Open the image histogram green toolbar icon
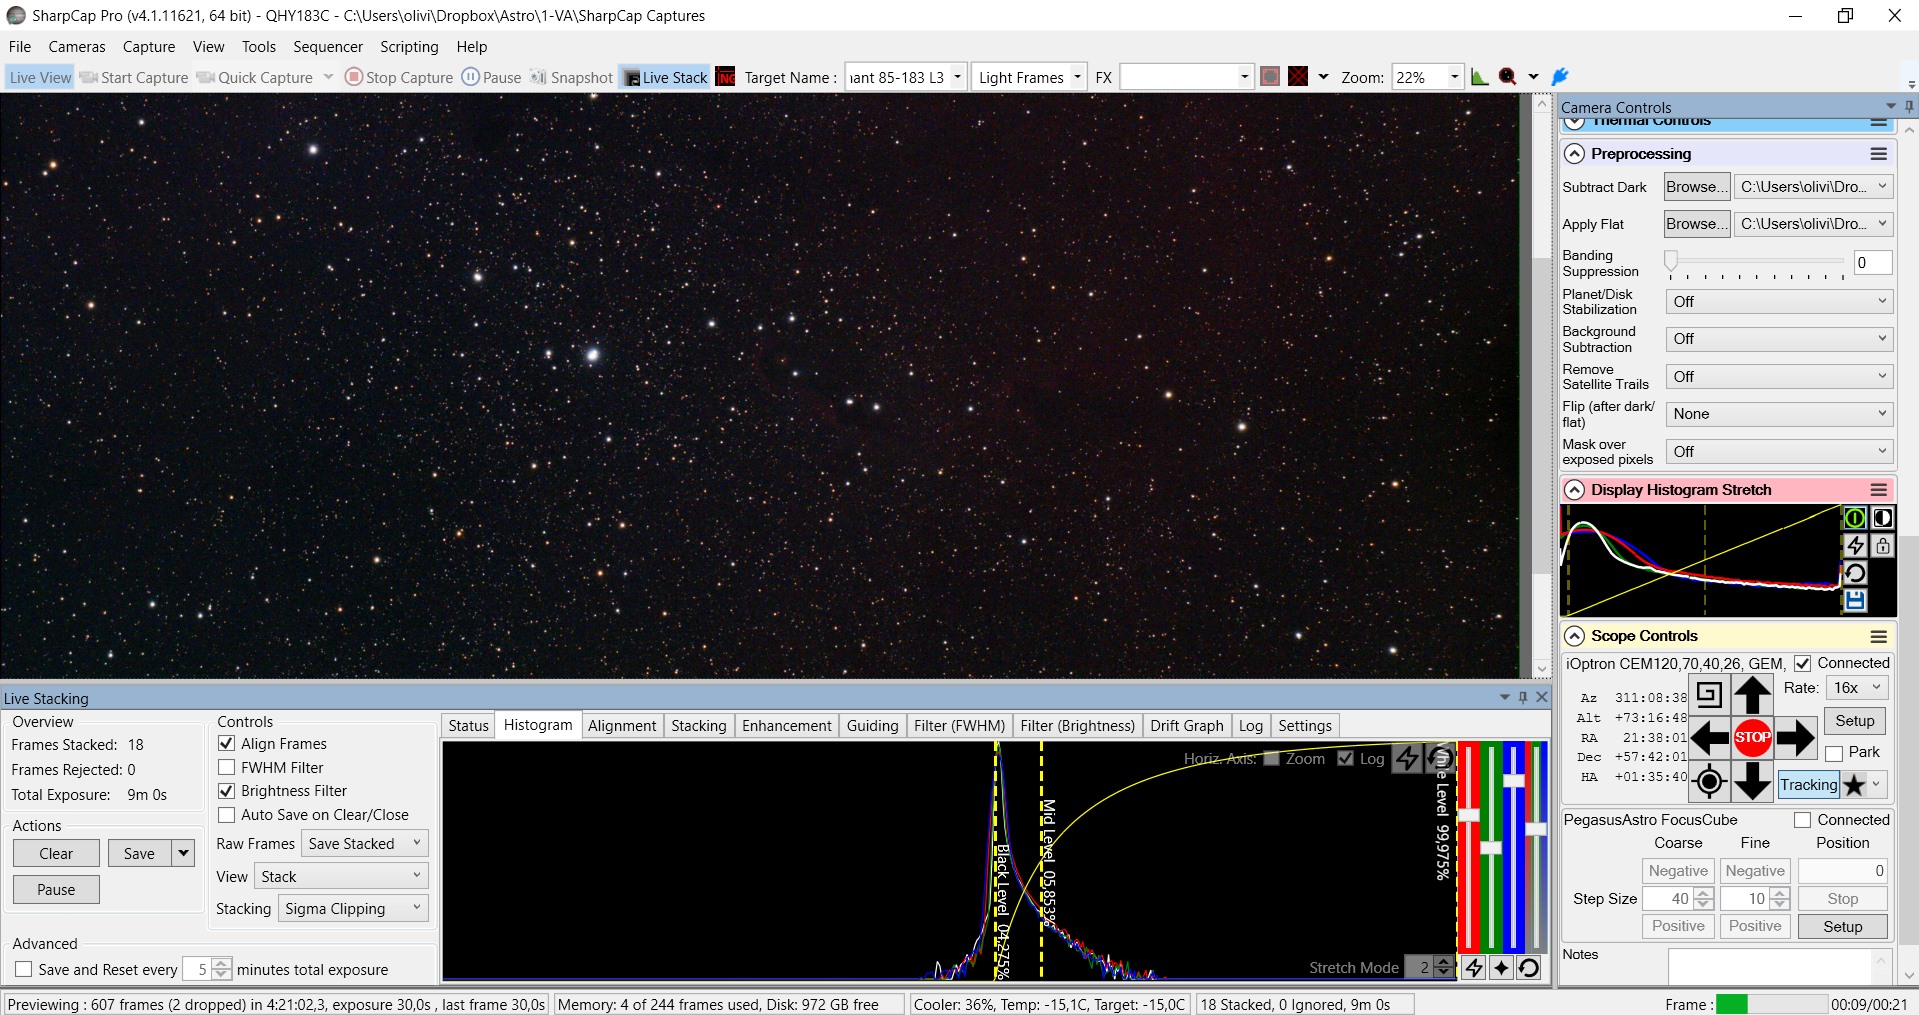 click(x=1479, y=77)
